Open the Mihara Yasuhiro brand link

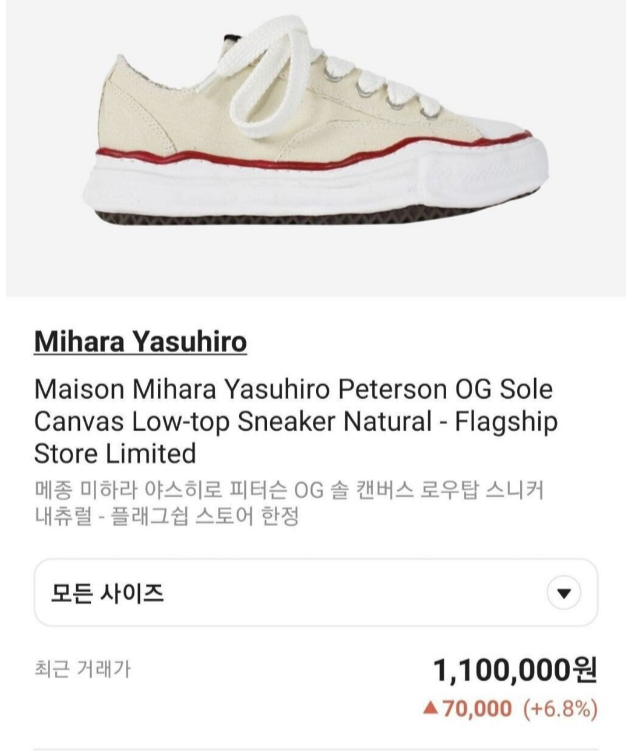(140, 343)
